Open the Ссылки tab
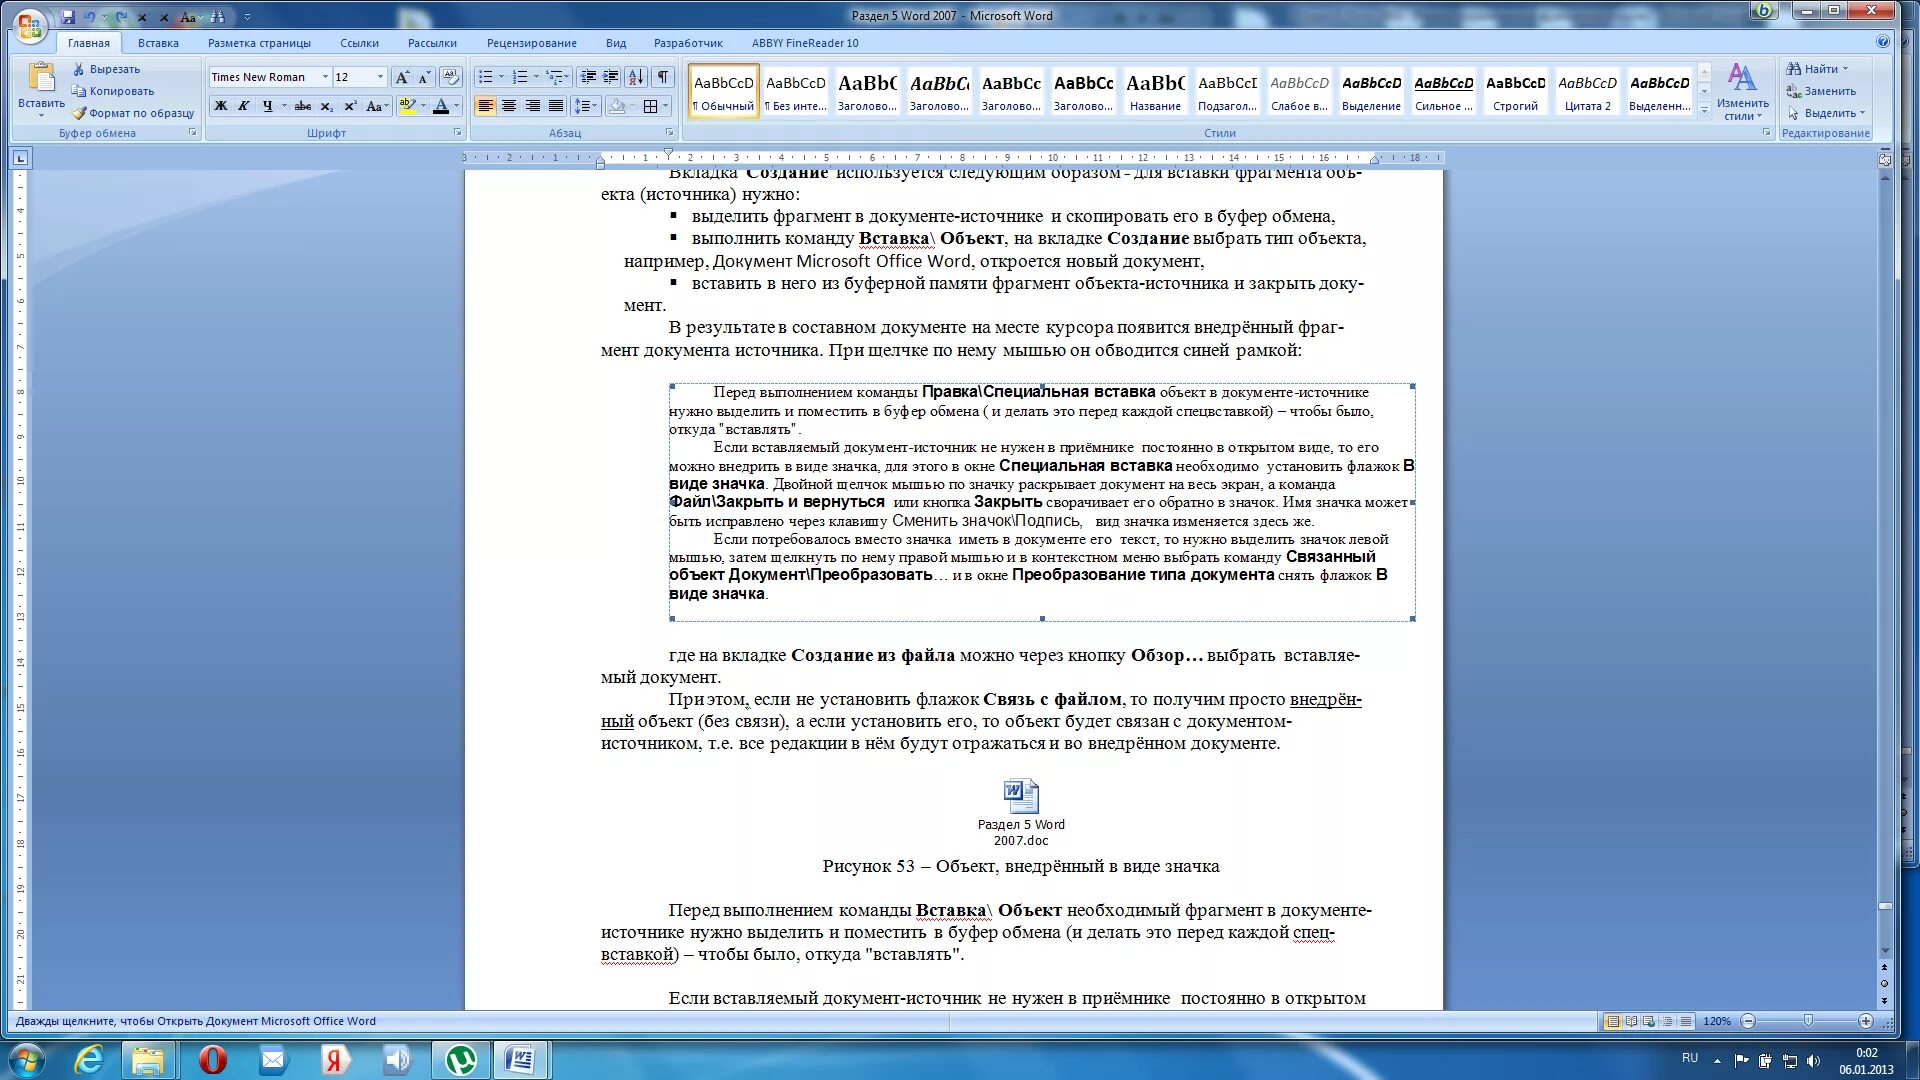The width and height of the screenshot is (1920, 1080). pyautogui.click(x=359, y=43)
